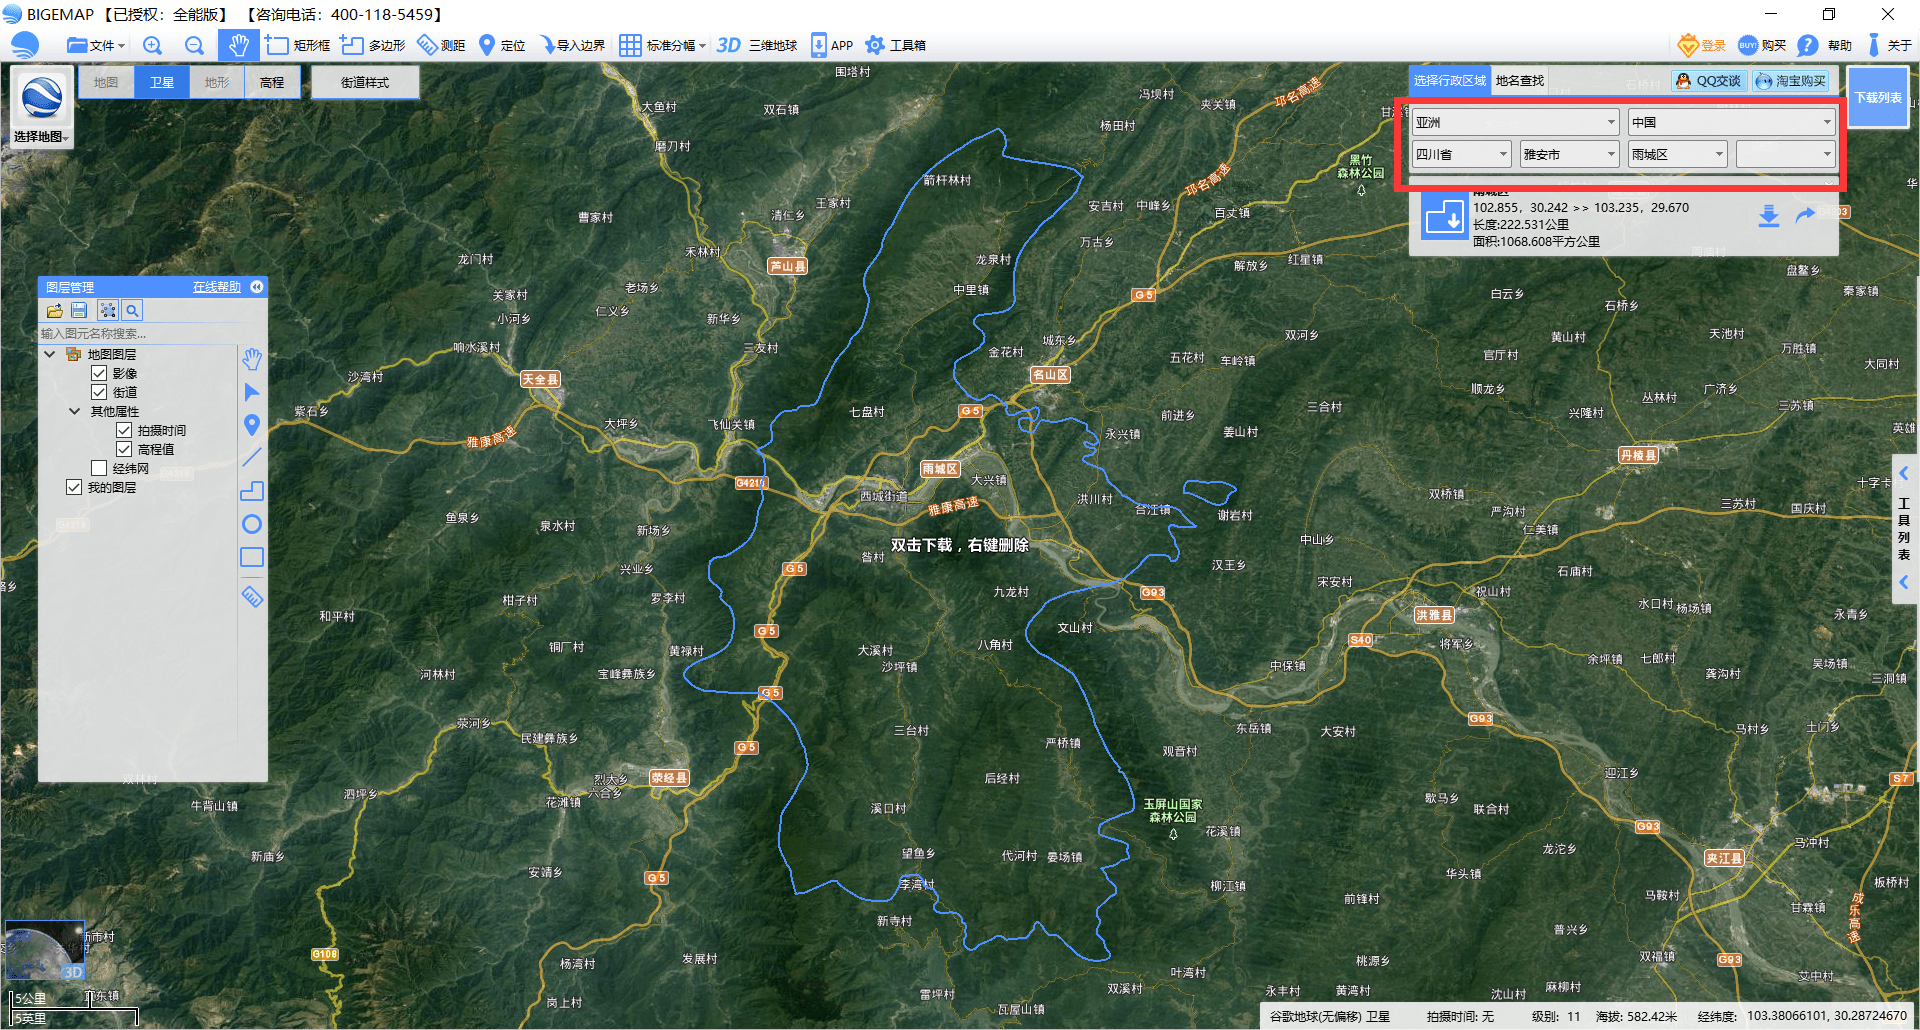
Task: Click 导入边界 import boundary tool
Action: click(572, 45)
